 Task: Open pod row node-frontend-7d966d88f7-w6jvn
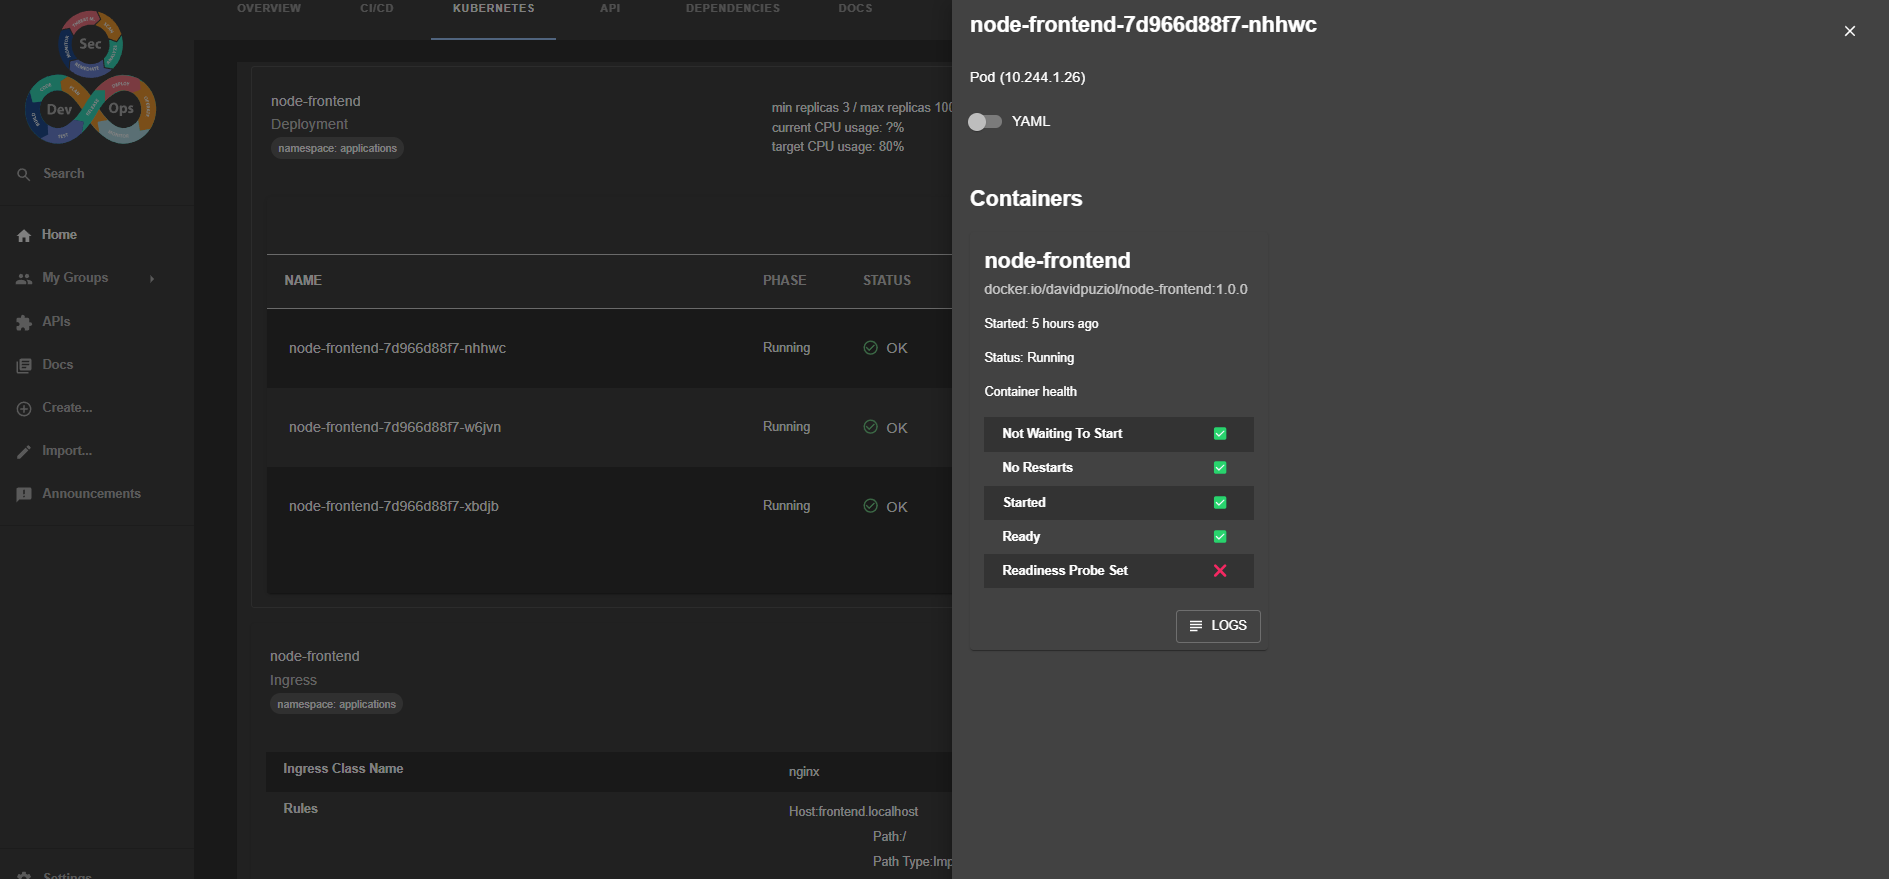point(395,427)
